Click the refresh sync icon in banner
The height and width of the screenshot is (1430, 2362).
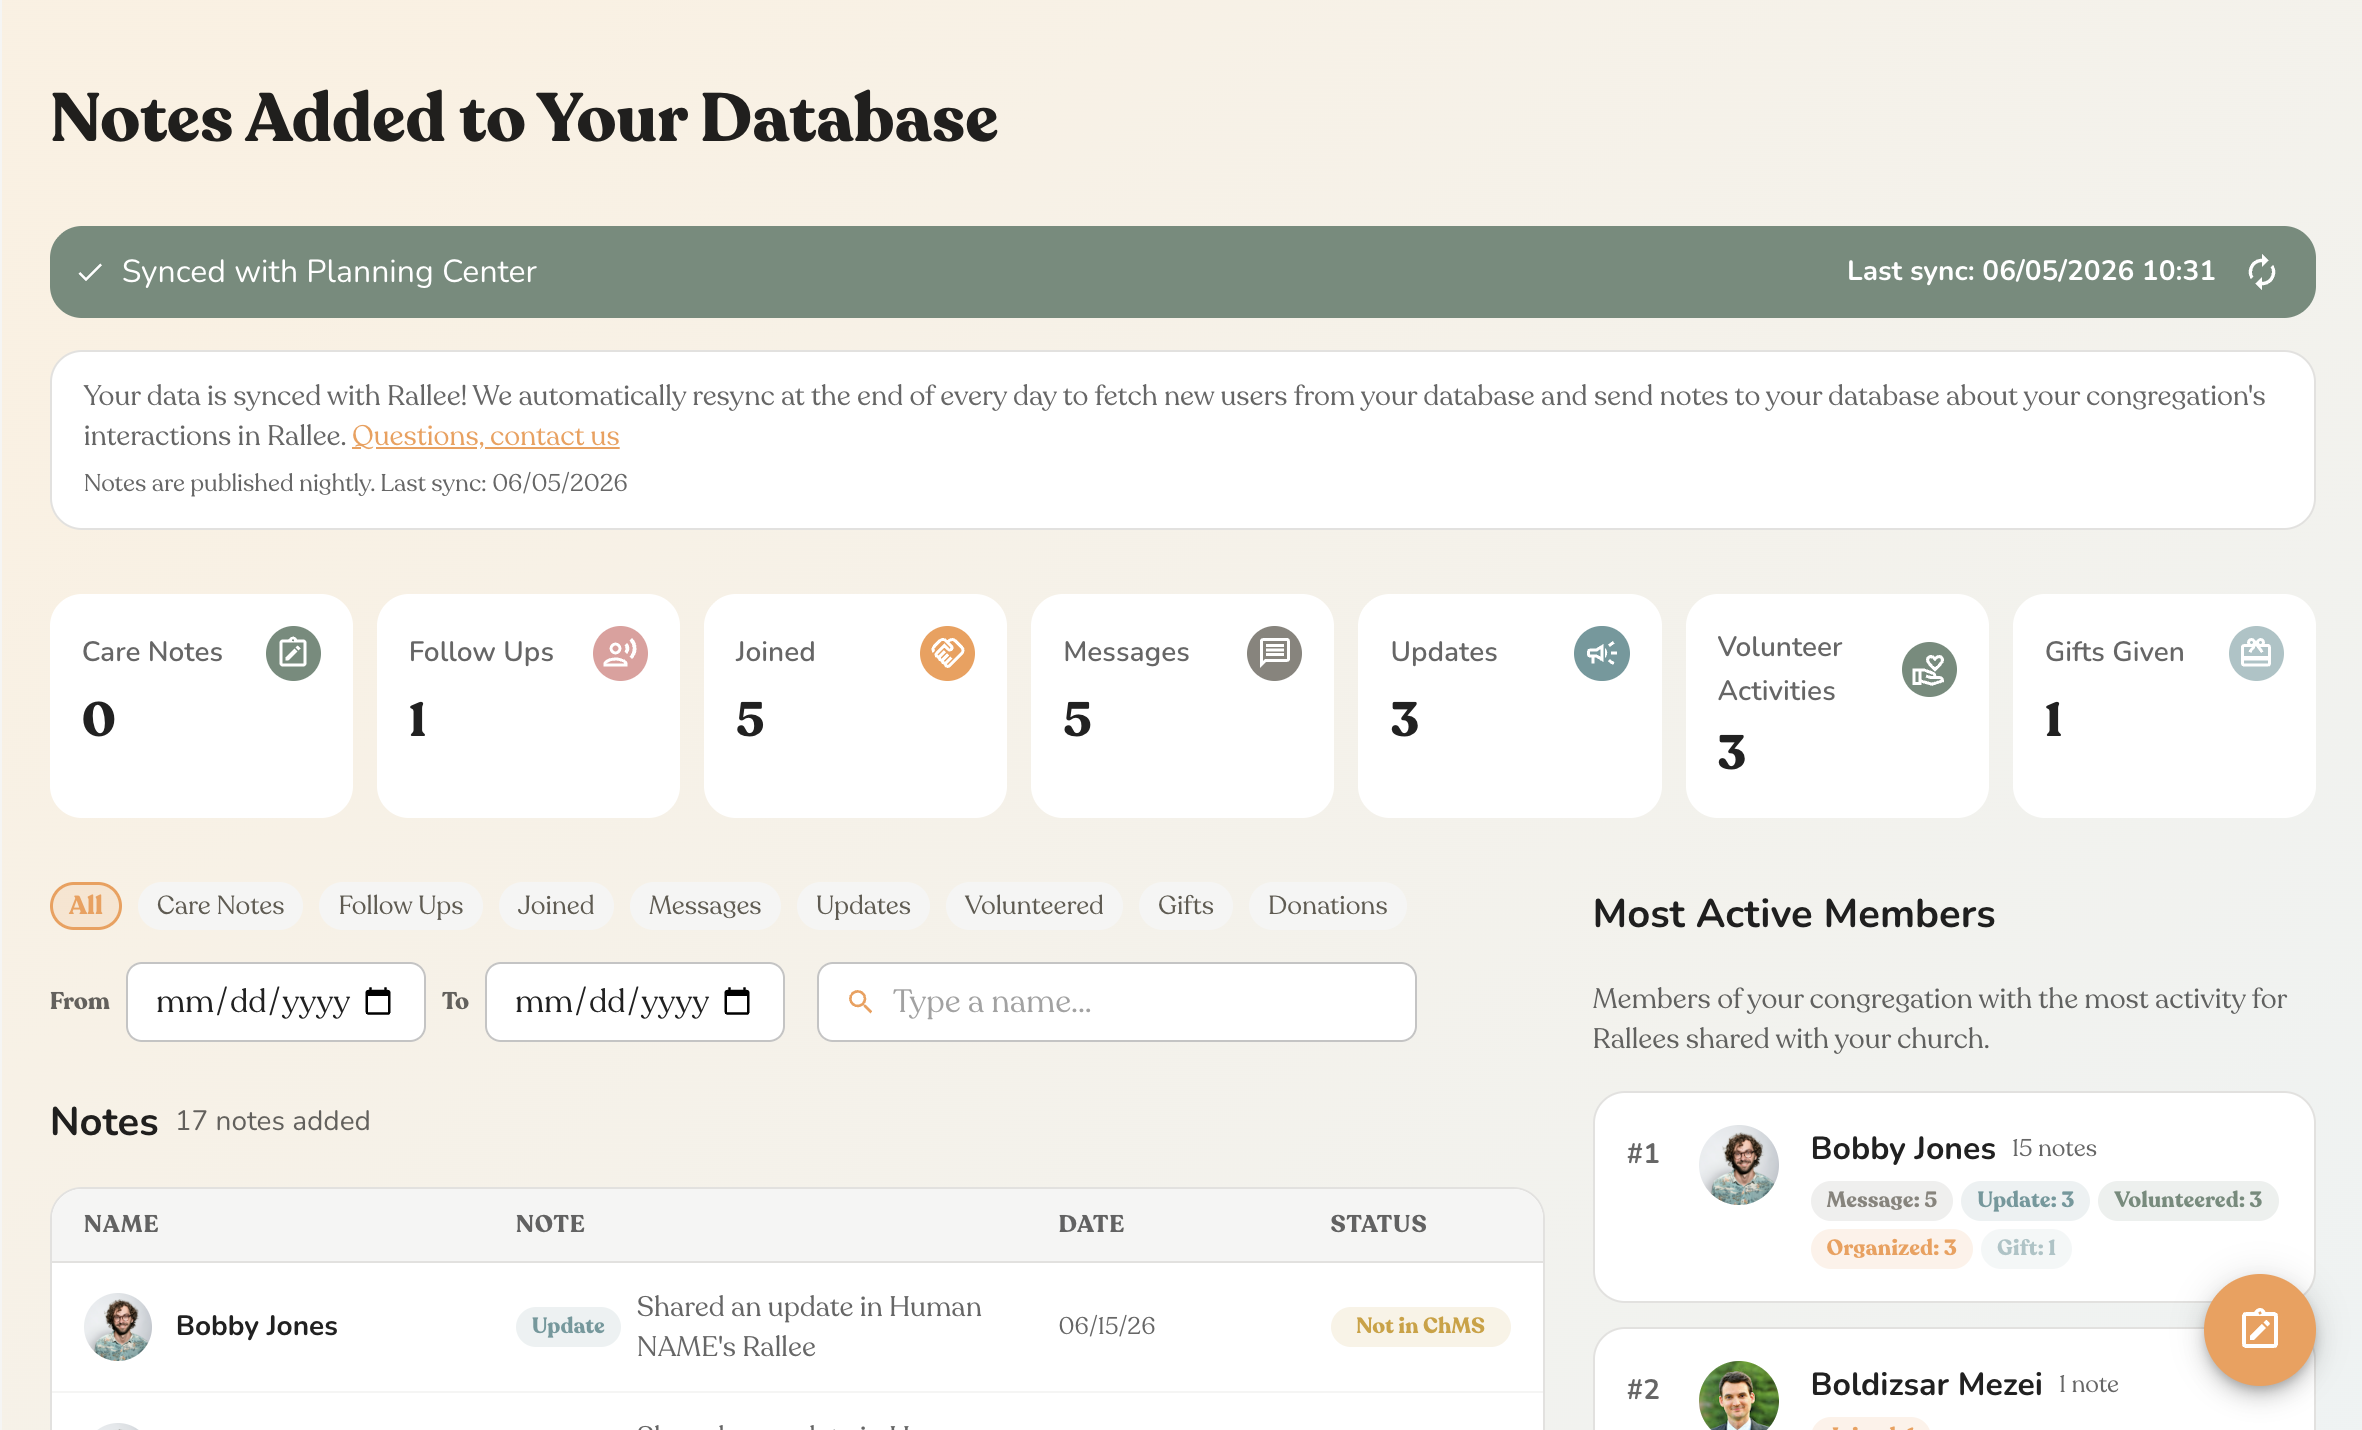2262,272
